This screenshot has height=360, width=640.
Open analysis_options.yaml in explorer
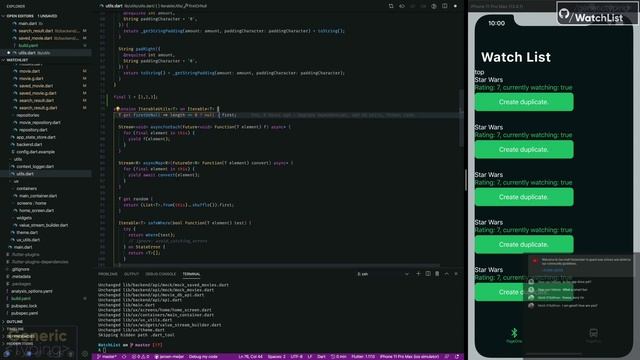tap(32, 291)
